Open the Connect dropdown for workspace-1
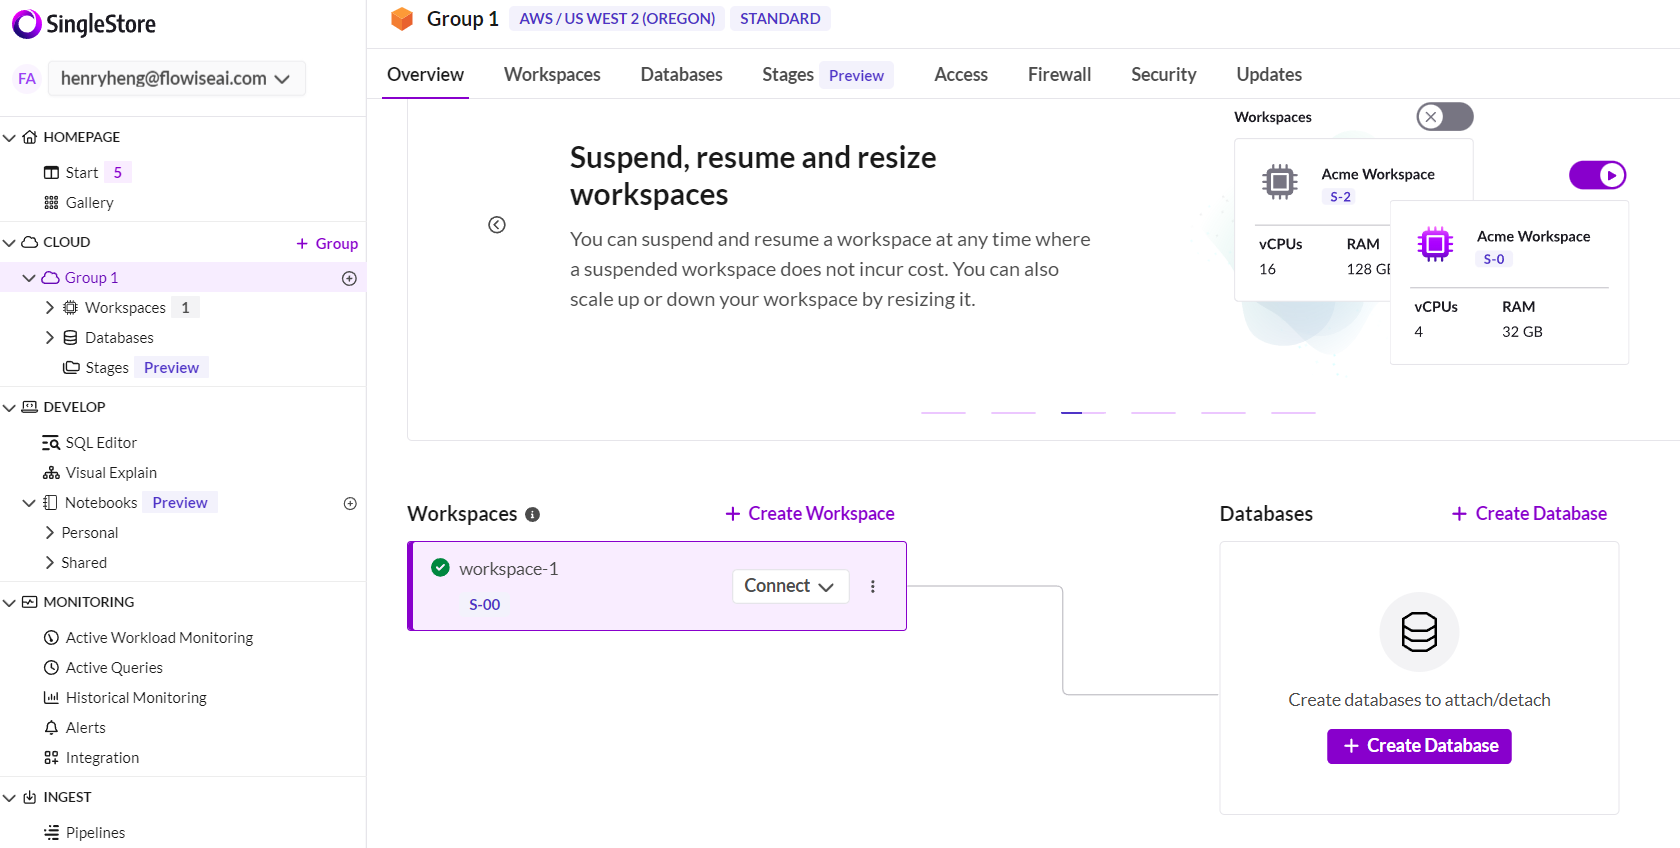The height and width of the screenshot is (848, 1680). (789, 586)
